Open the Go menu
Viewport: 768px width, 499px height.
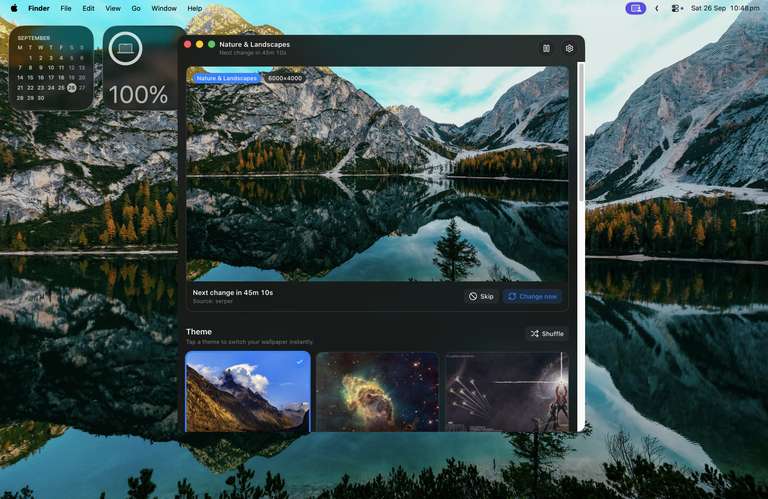point(136,8)
